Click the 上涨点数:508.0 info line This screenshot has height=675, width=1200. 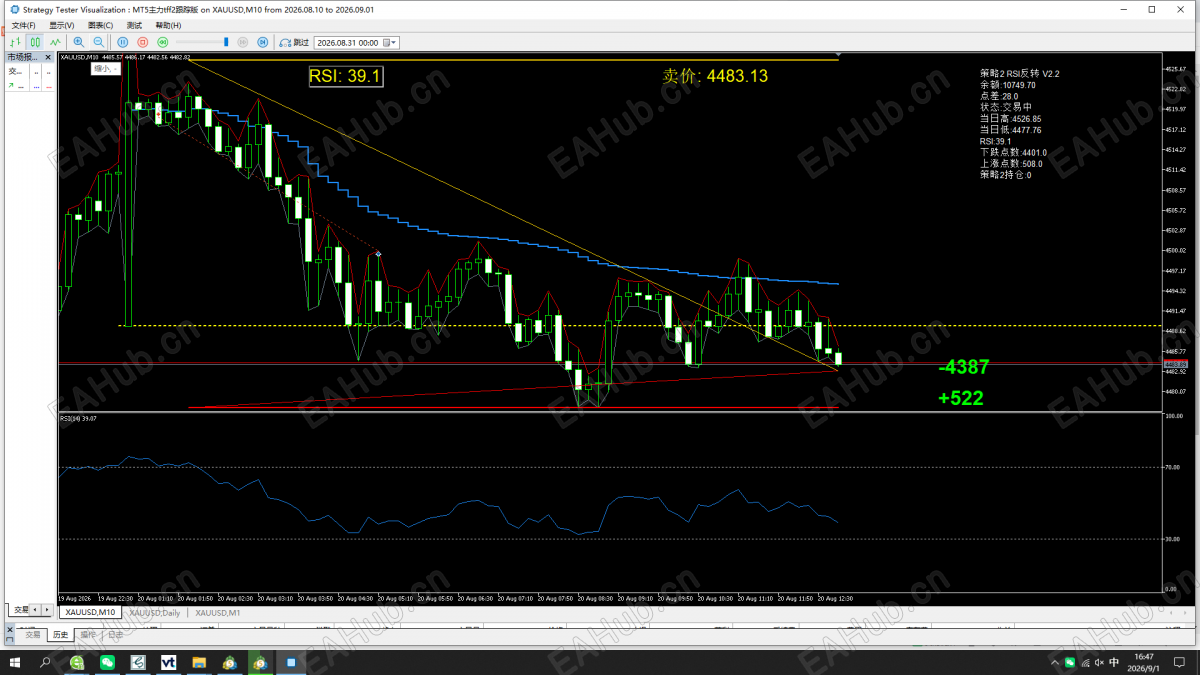click(x=1011, y=164)
